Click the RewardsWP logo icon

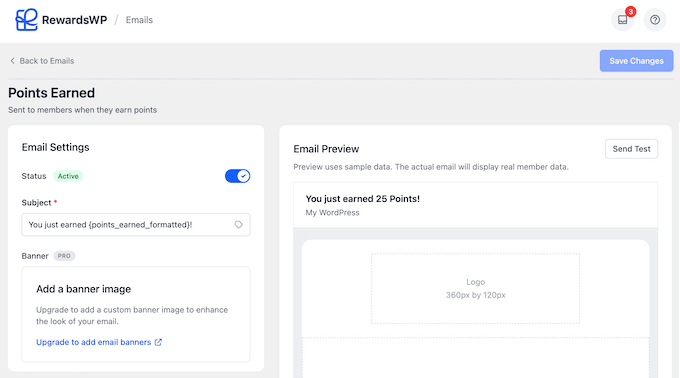click(26, 20)
